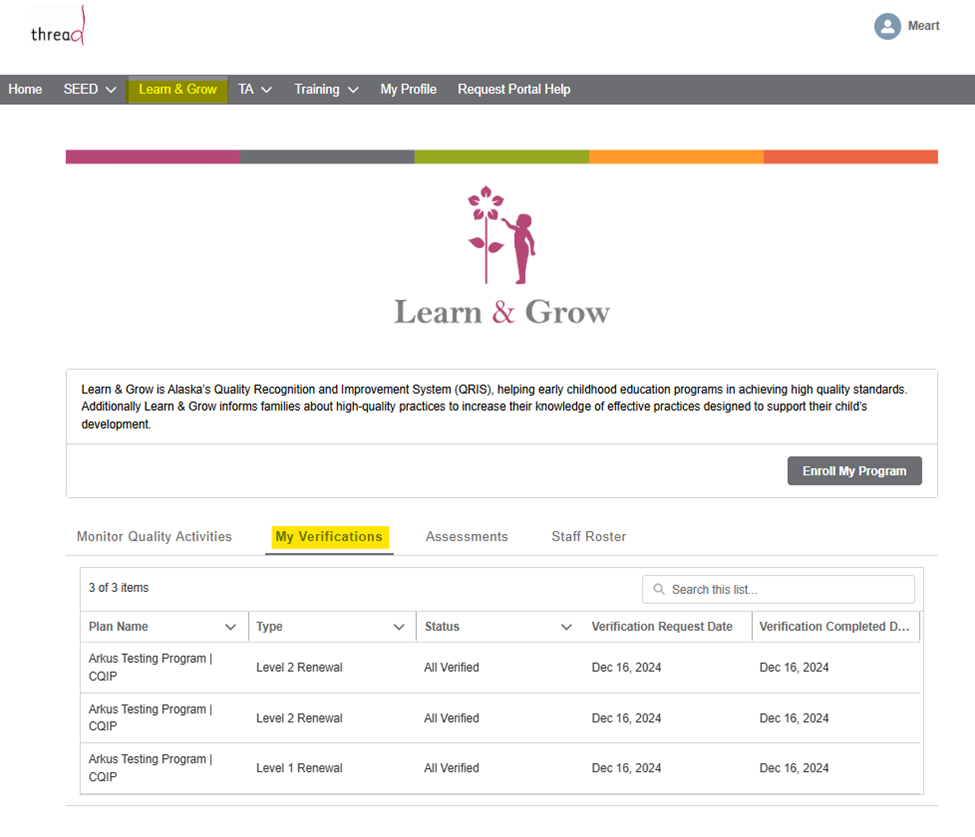The width and height of the screenshot is (975, 837).
Task: Switch to Staff Roster tab
Action: coord(588,537)
